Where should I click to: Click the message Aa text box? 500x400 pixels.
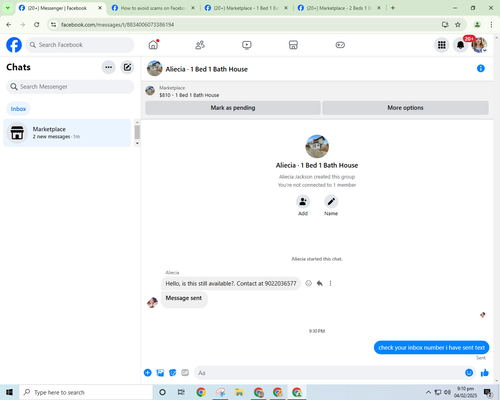pos(328,373)
